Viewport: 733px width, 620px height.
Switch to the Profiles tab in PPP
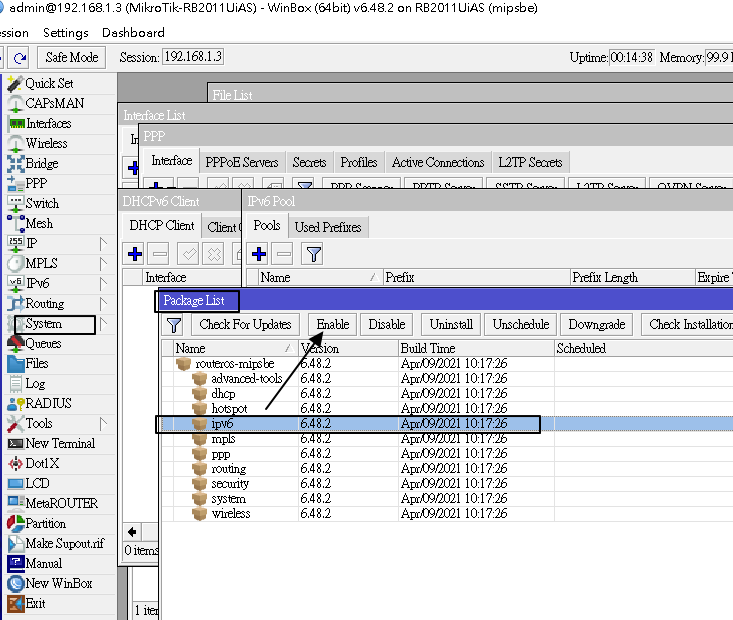359,162
